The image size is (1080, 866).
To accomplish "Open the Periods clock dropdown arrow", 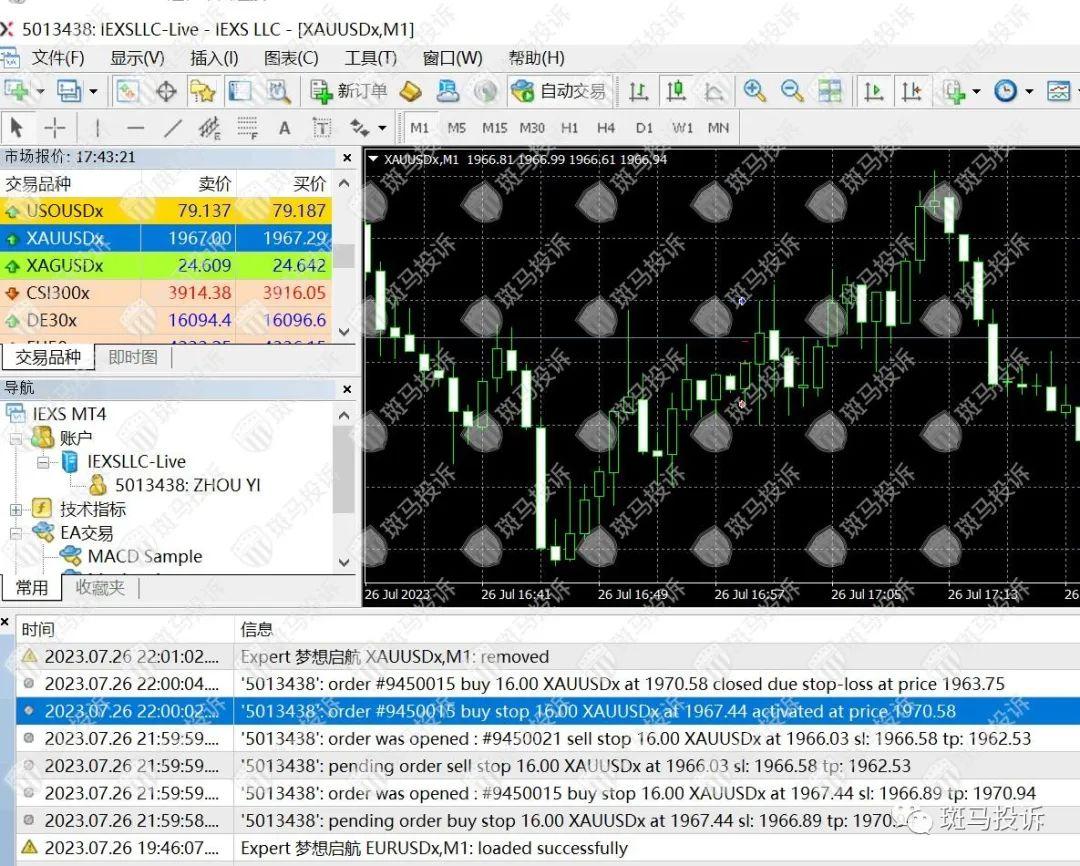I will click(x=1029, y=91).
